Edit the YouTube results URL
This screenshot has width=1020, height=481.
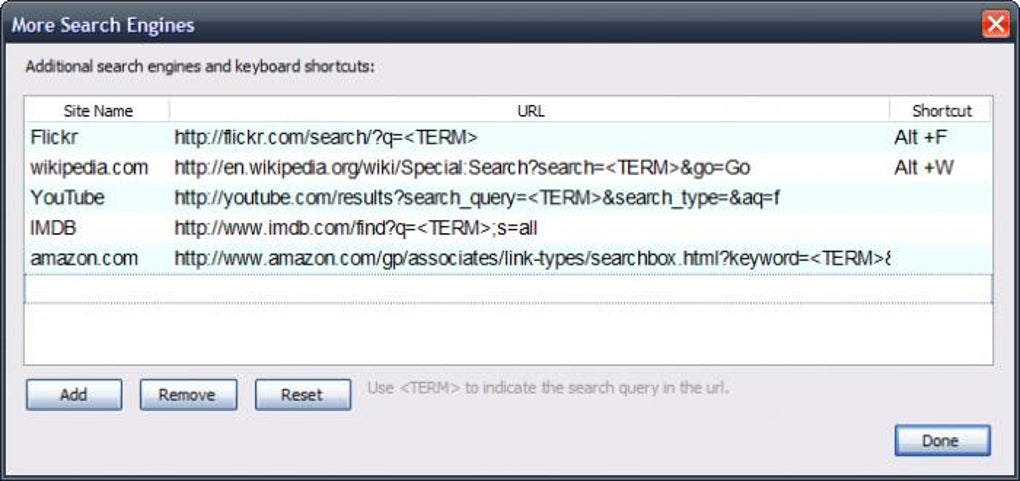pyautogui.click(x=476, y=198)
